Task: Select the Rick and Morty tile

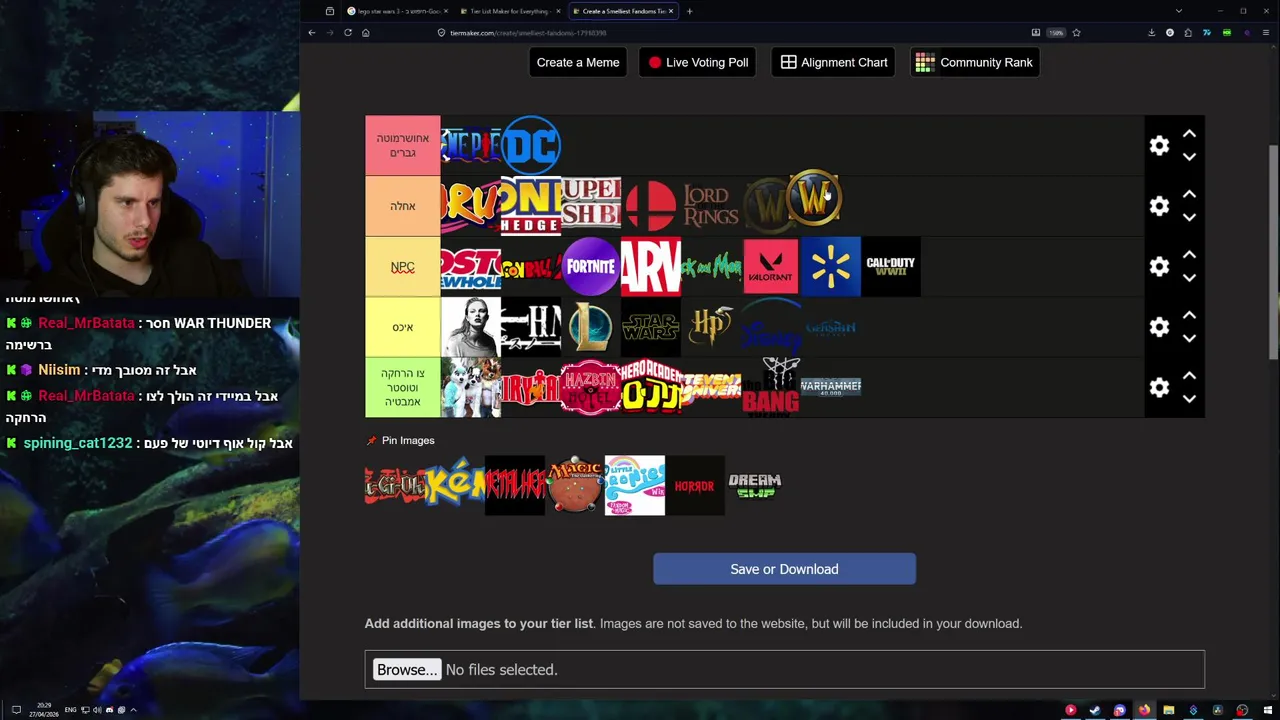Action: pos(711,267)
